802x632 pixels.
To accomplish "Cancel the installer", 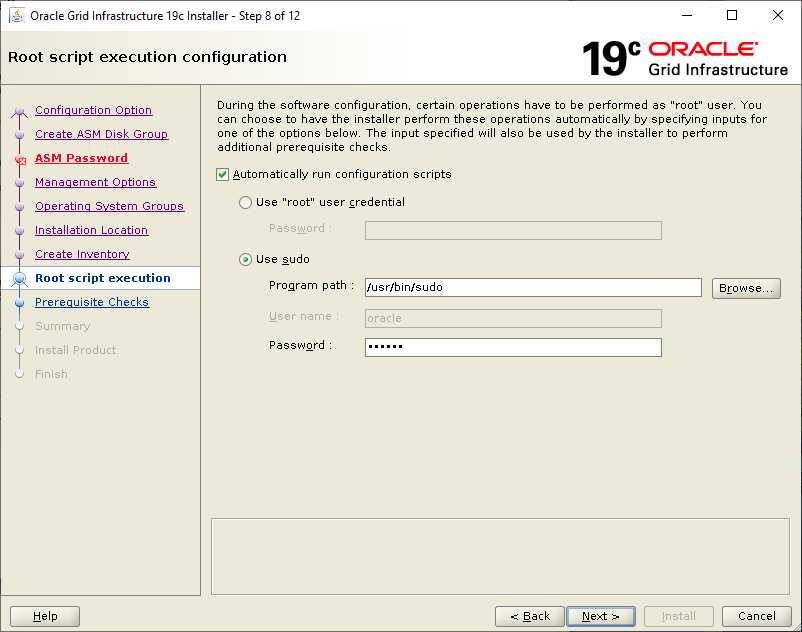I will [x=756, y=616].
